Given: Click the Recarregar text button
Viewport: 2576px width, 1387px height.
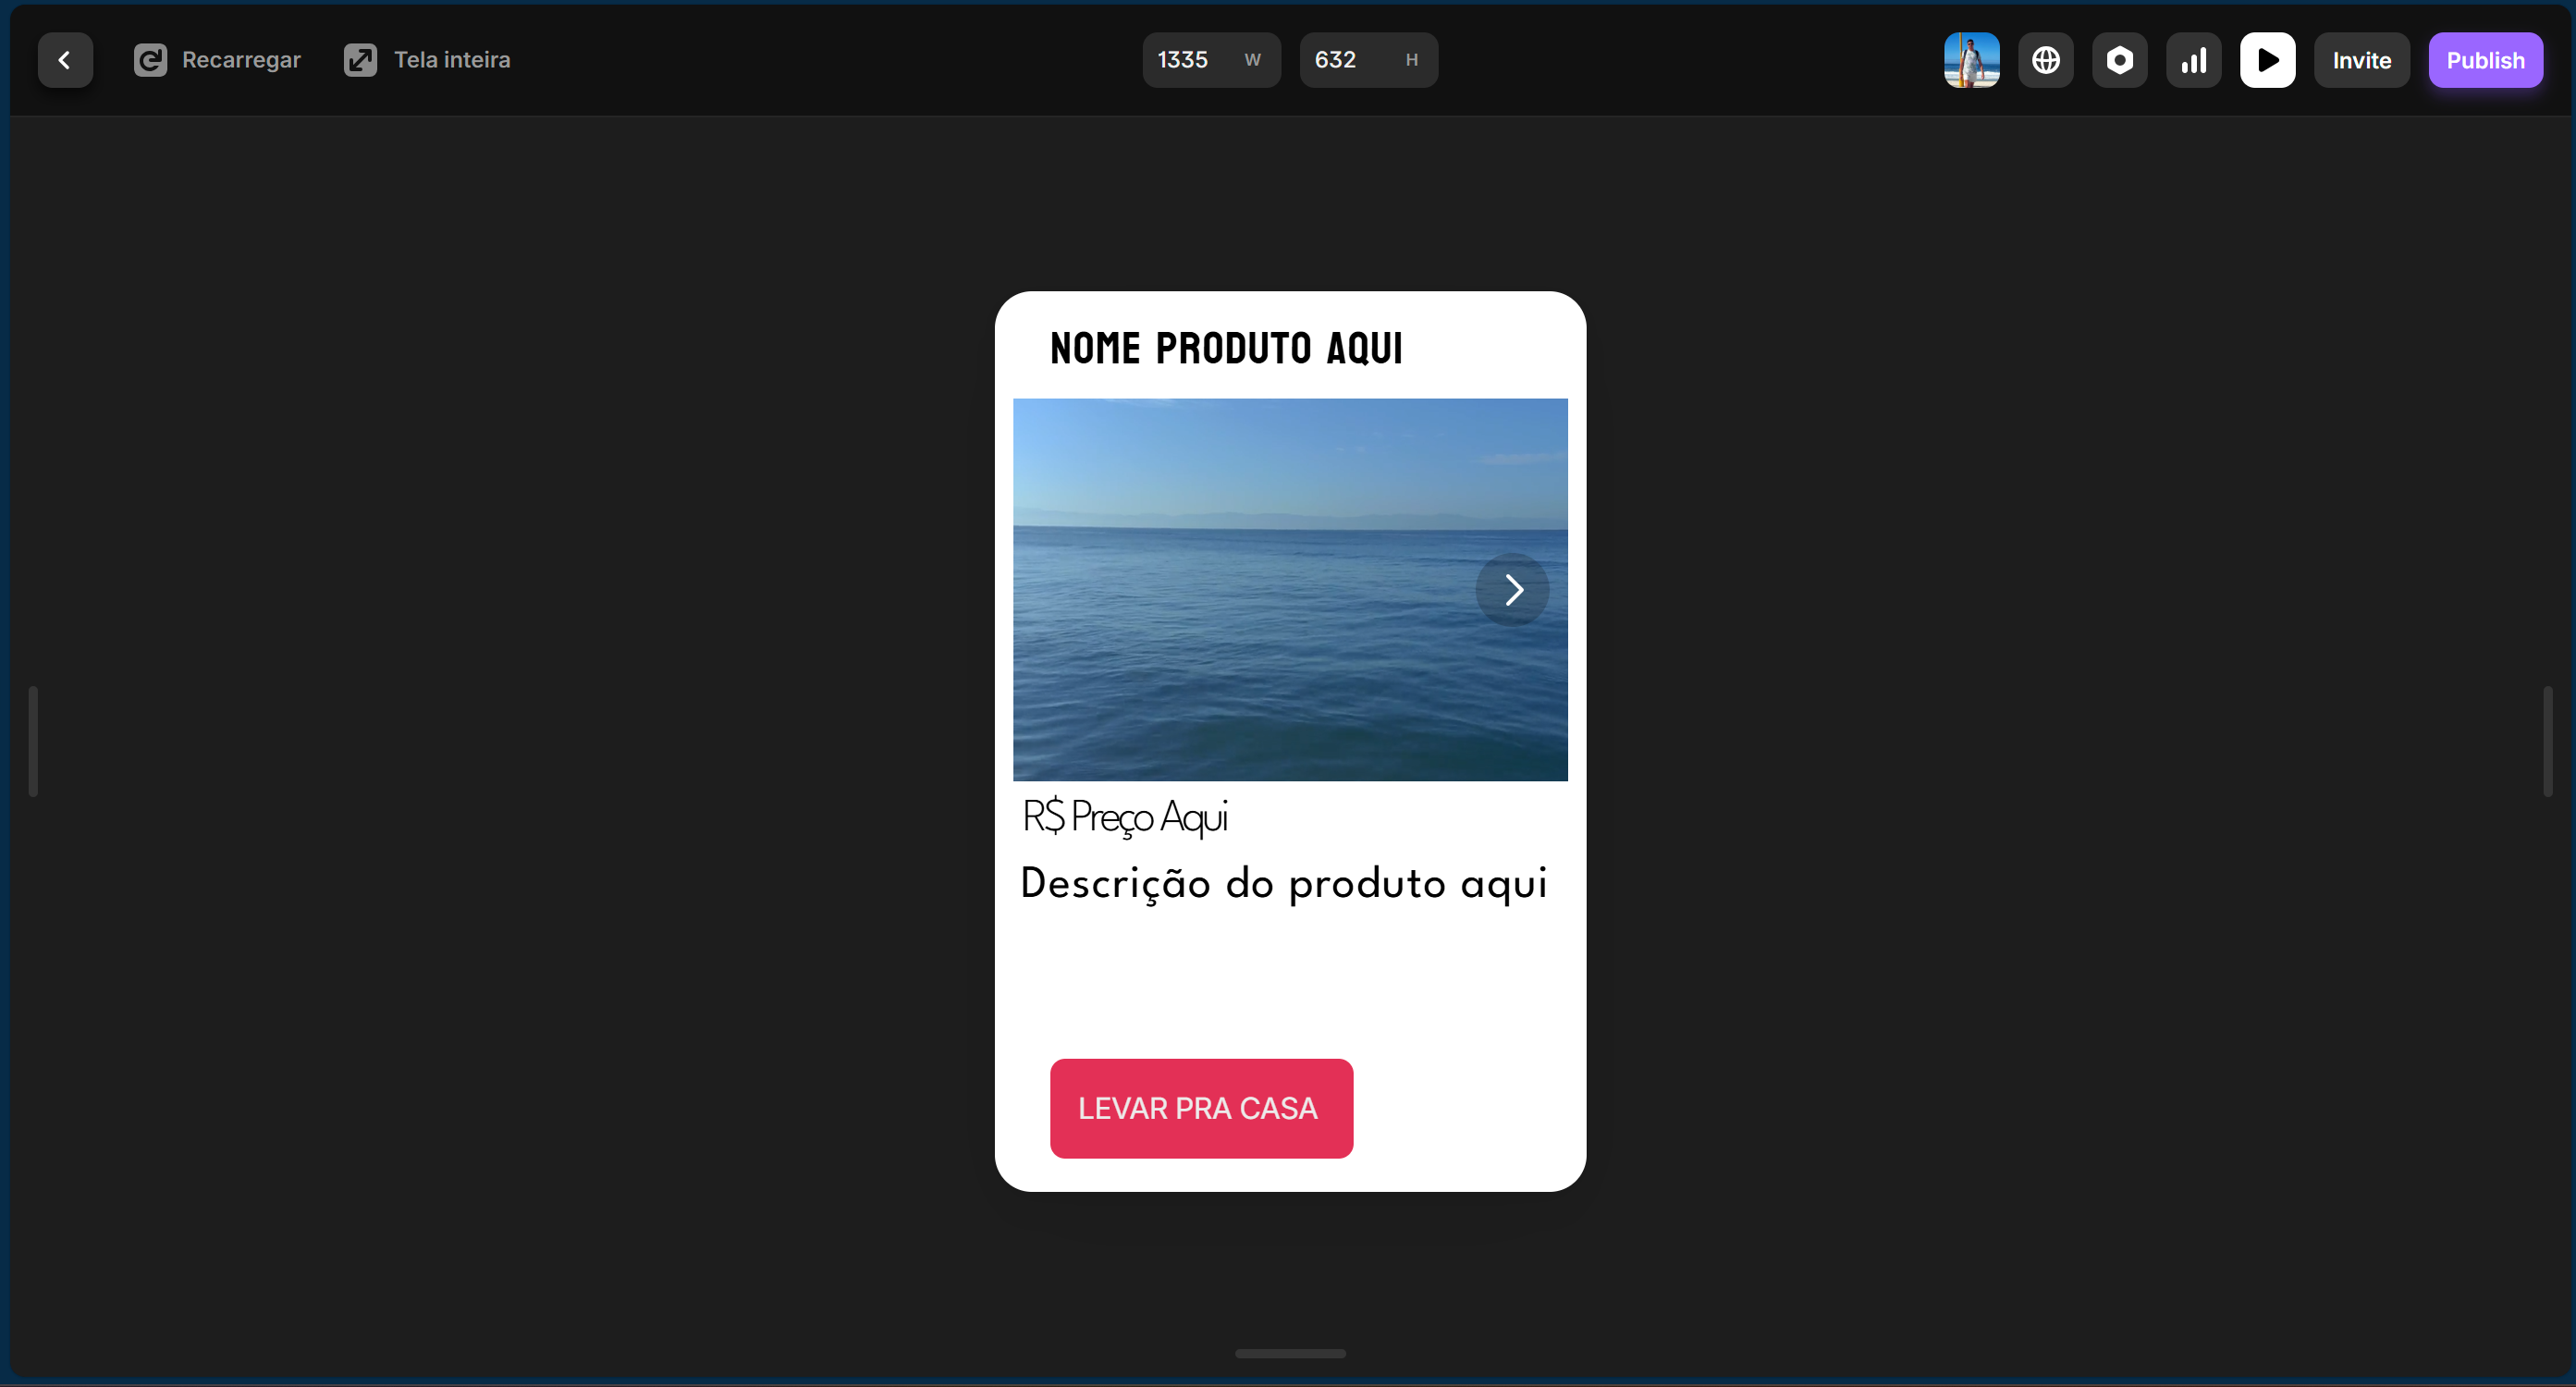Looking at the screenshot, I should (240, 60).
